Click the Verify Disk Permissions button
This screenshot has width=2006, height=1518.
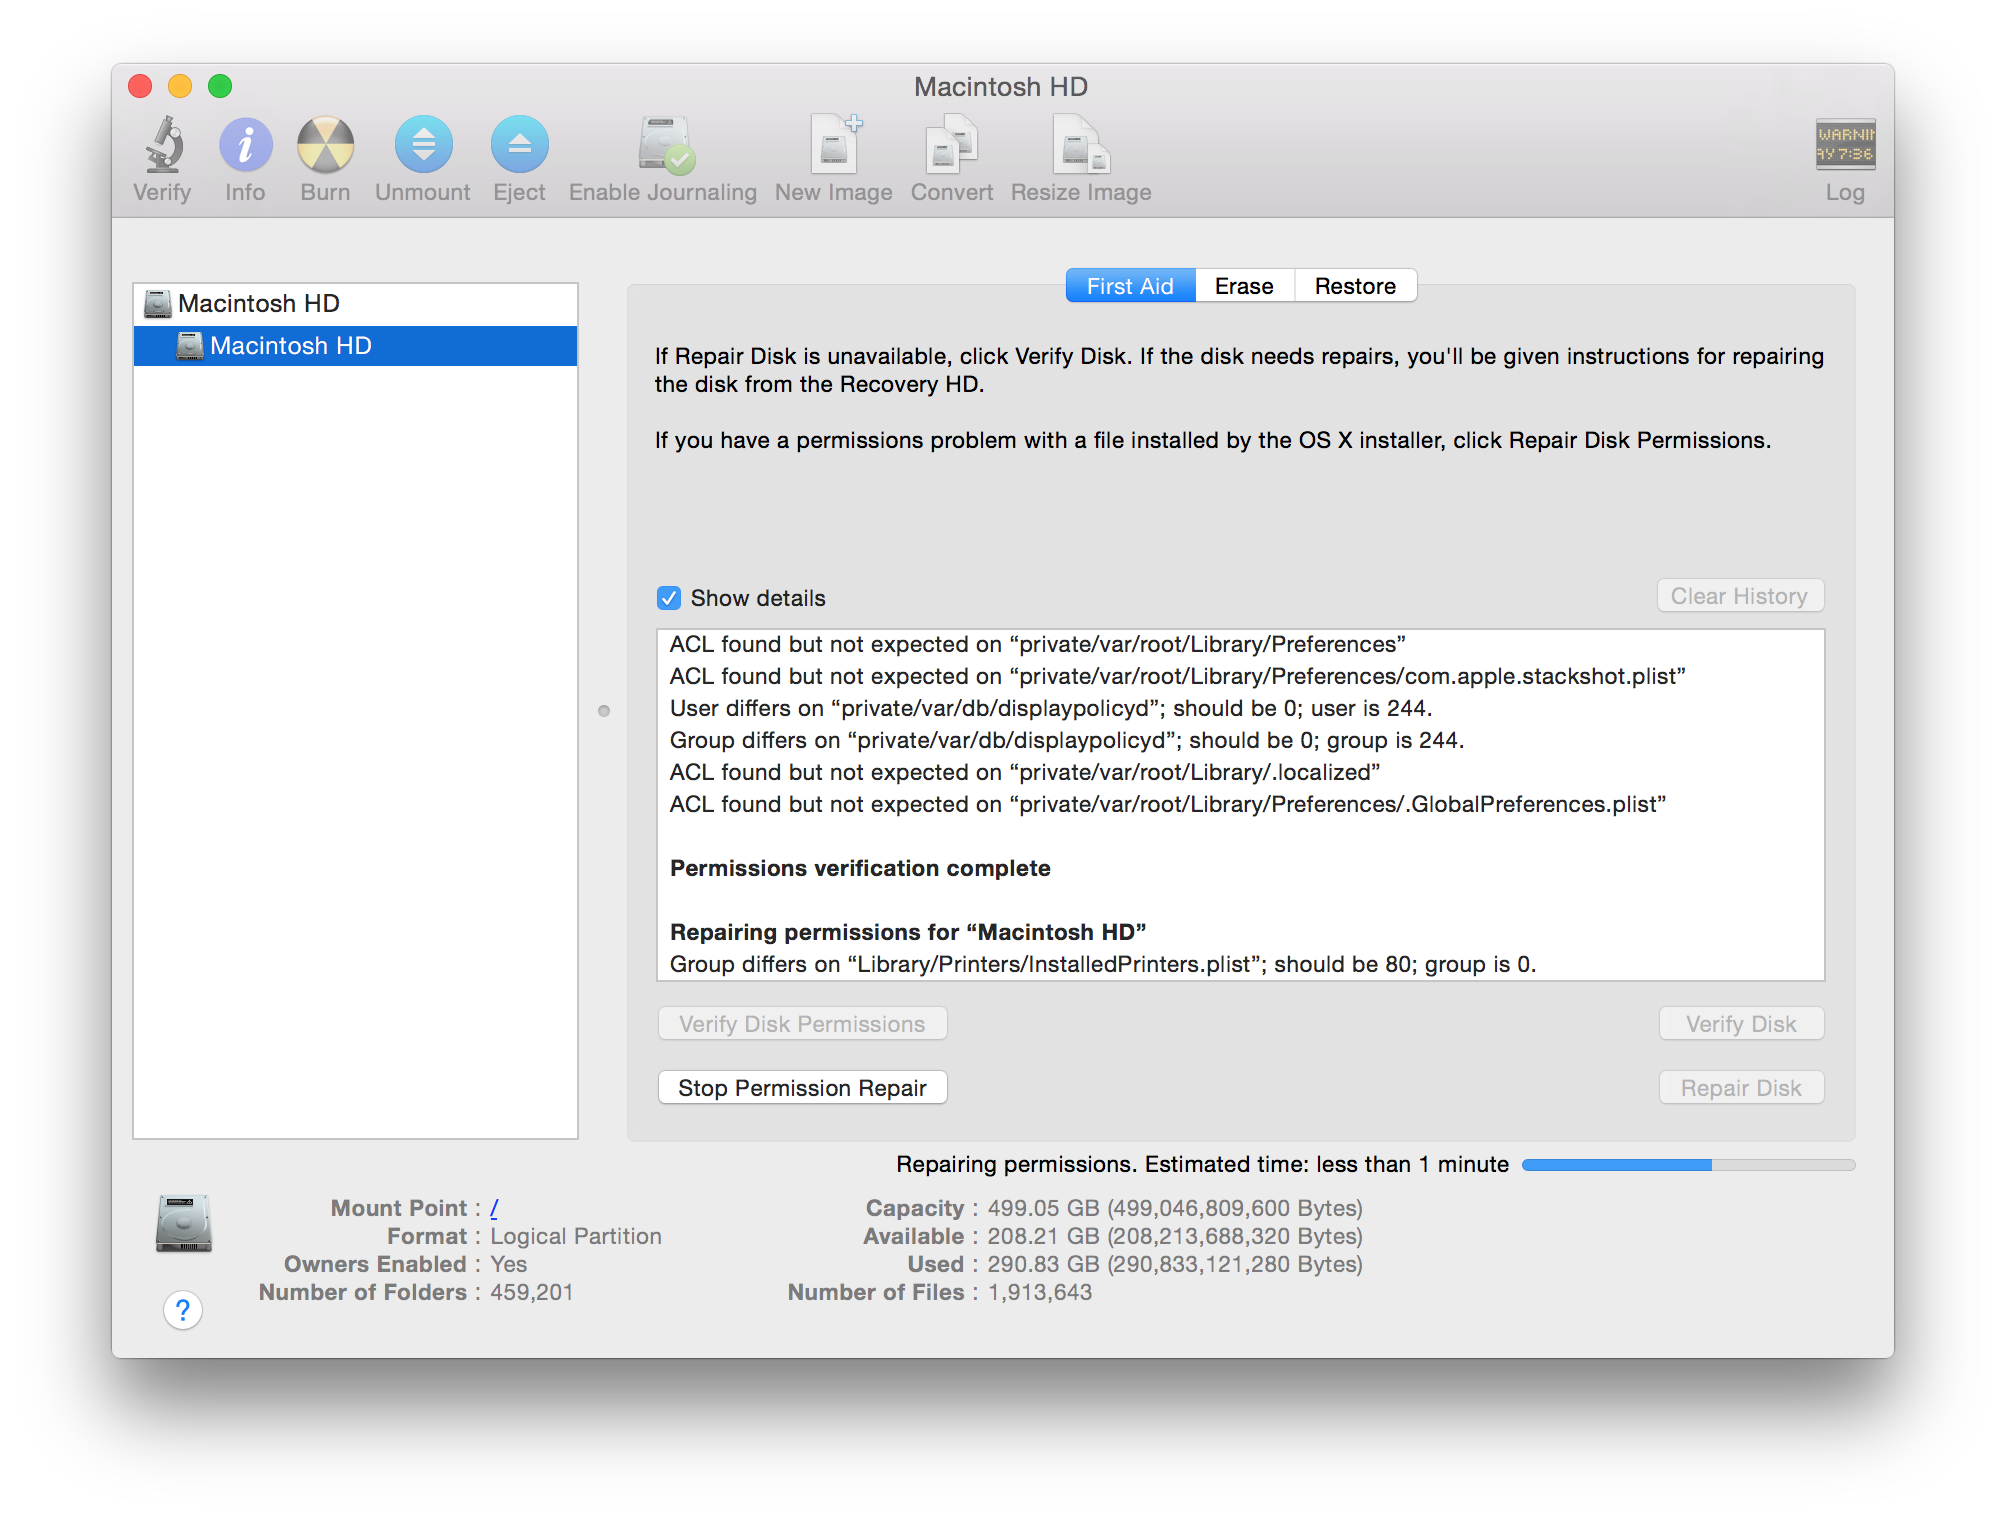(x=802, y=1024)
